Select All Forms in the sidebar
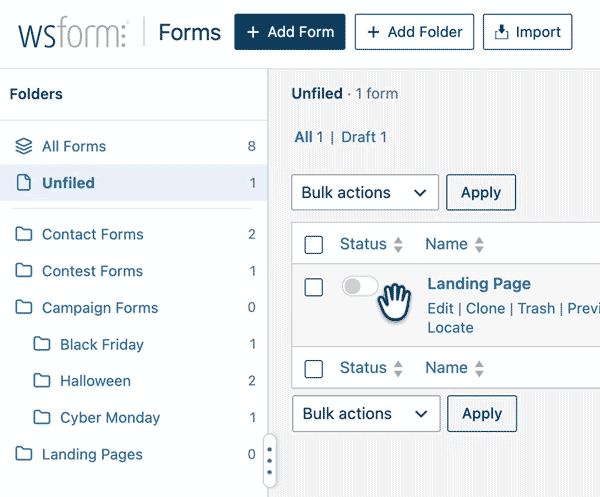The height and width of the screenshot is (497, 600). [x=133, y=146]
